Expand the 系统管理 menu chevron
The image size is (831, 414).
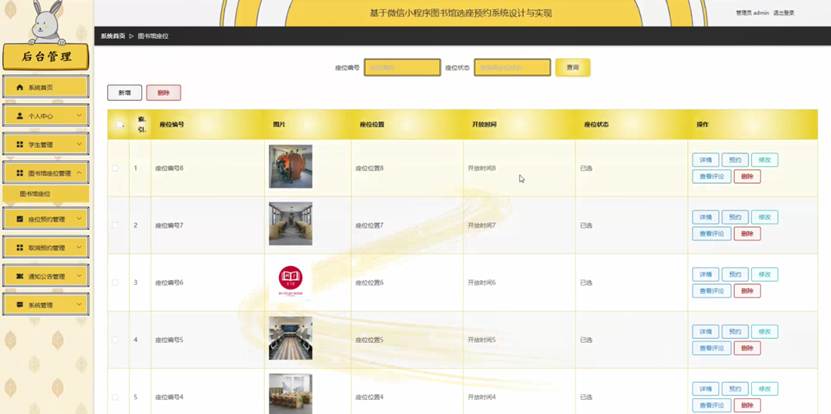click(x=79, y=305)
